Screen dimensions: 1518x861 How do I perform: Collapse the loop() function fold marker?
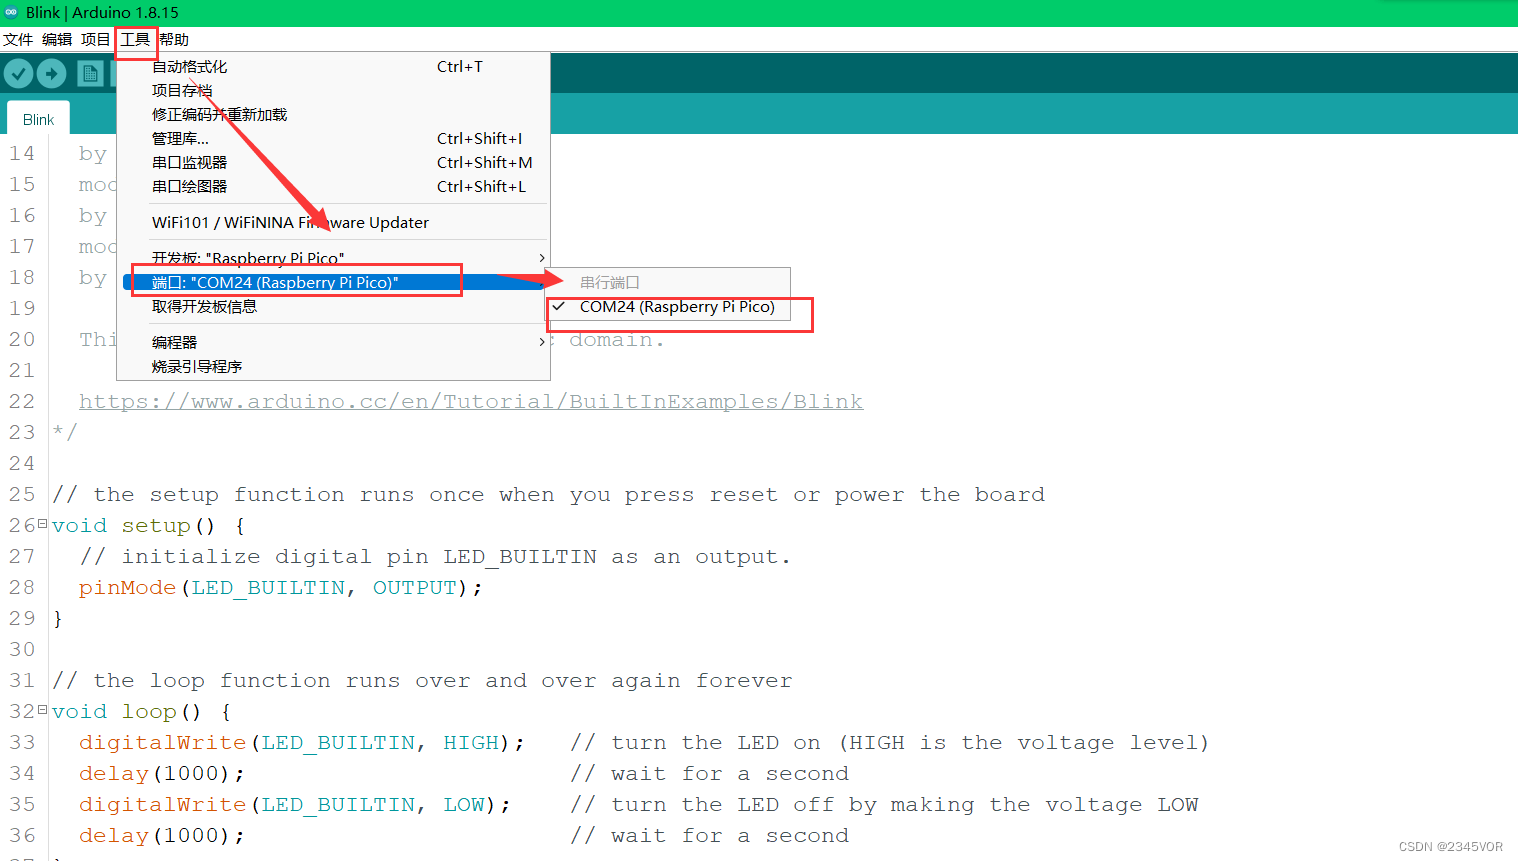coord(42,709)
